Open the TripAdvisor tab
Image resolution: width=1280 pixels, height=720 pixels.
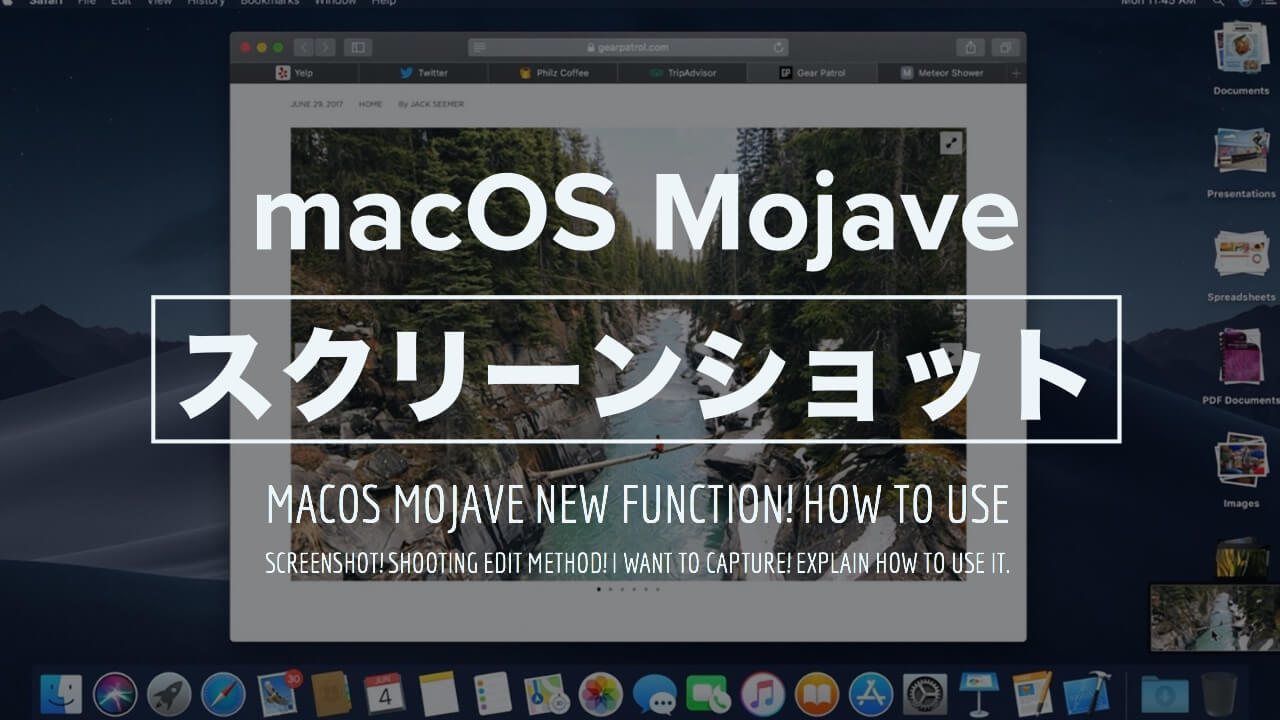pos(682,73)
